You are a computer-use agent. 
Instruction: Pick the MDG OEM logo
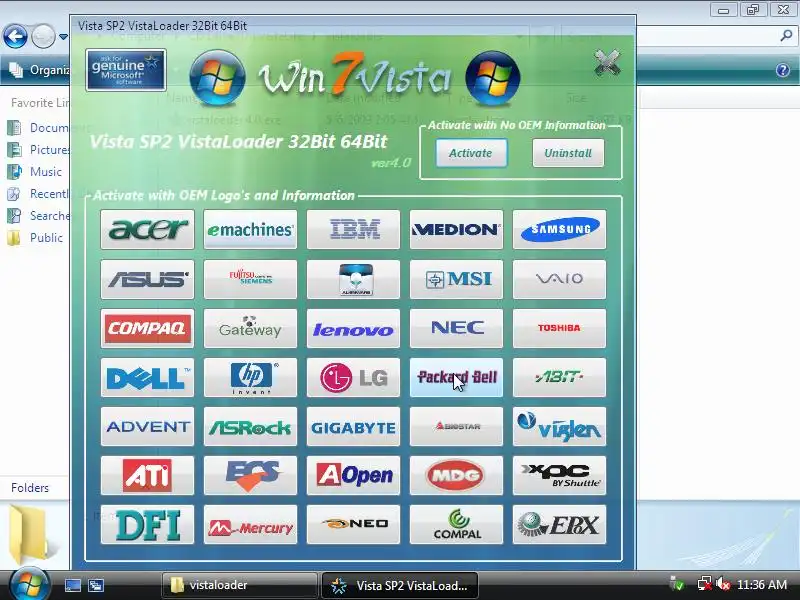click(456, 476)
